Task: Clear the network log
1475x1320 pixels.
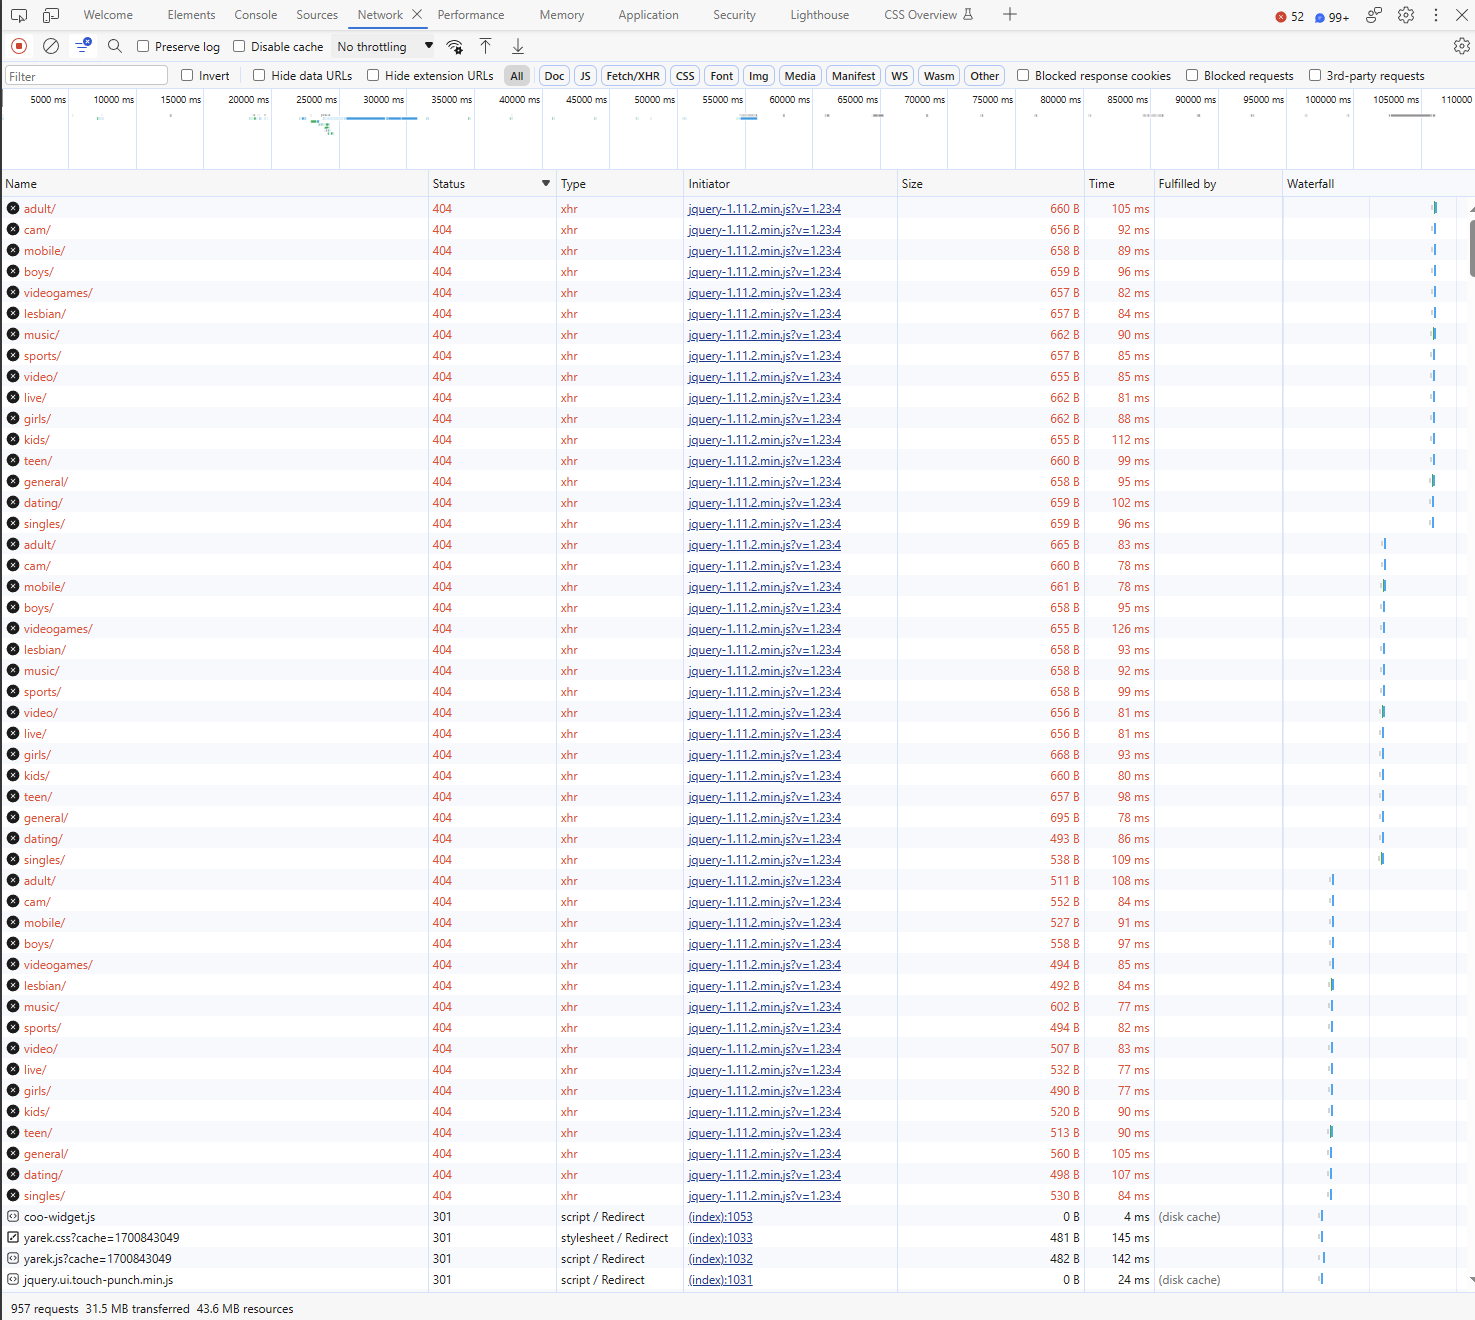Action: coord(51,46)
